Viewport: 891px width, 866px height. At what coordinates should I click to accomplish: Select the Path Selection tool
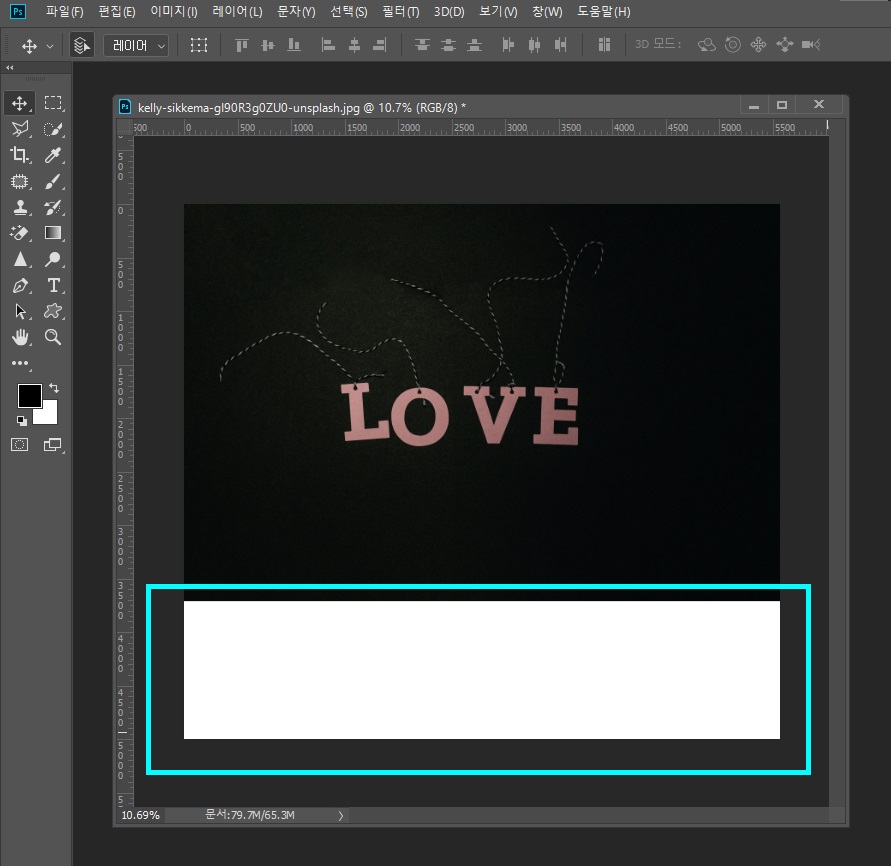coord(20,311)
